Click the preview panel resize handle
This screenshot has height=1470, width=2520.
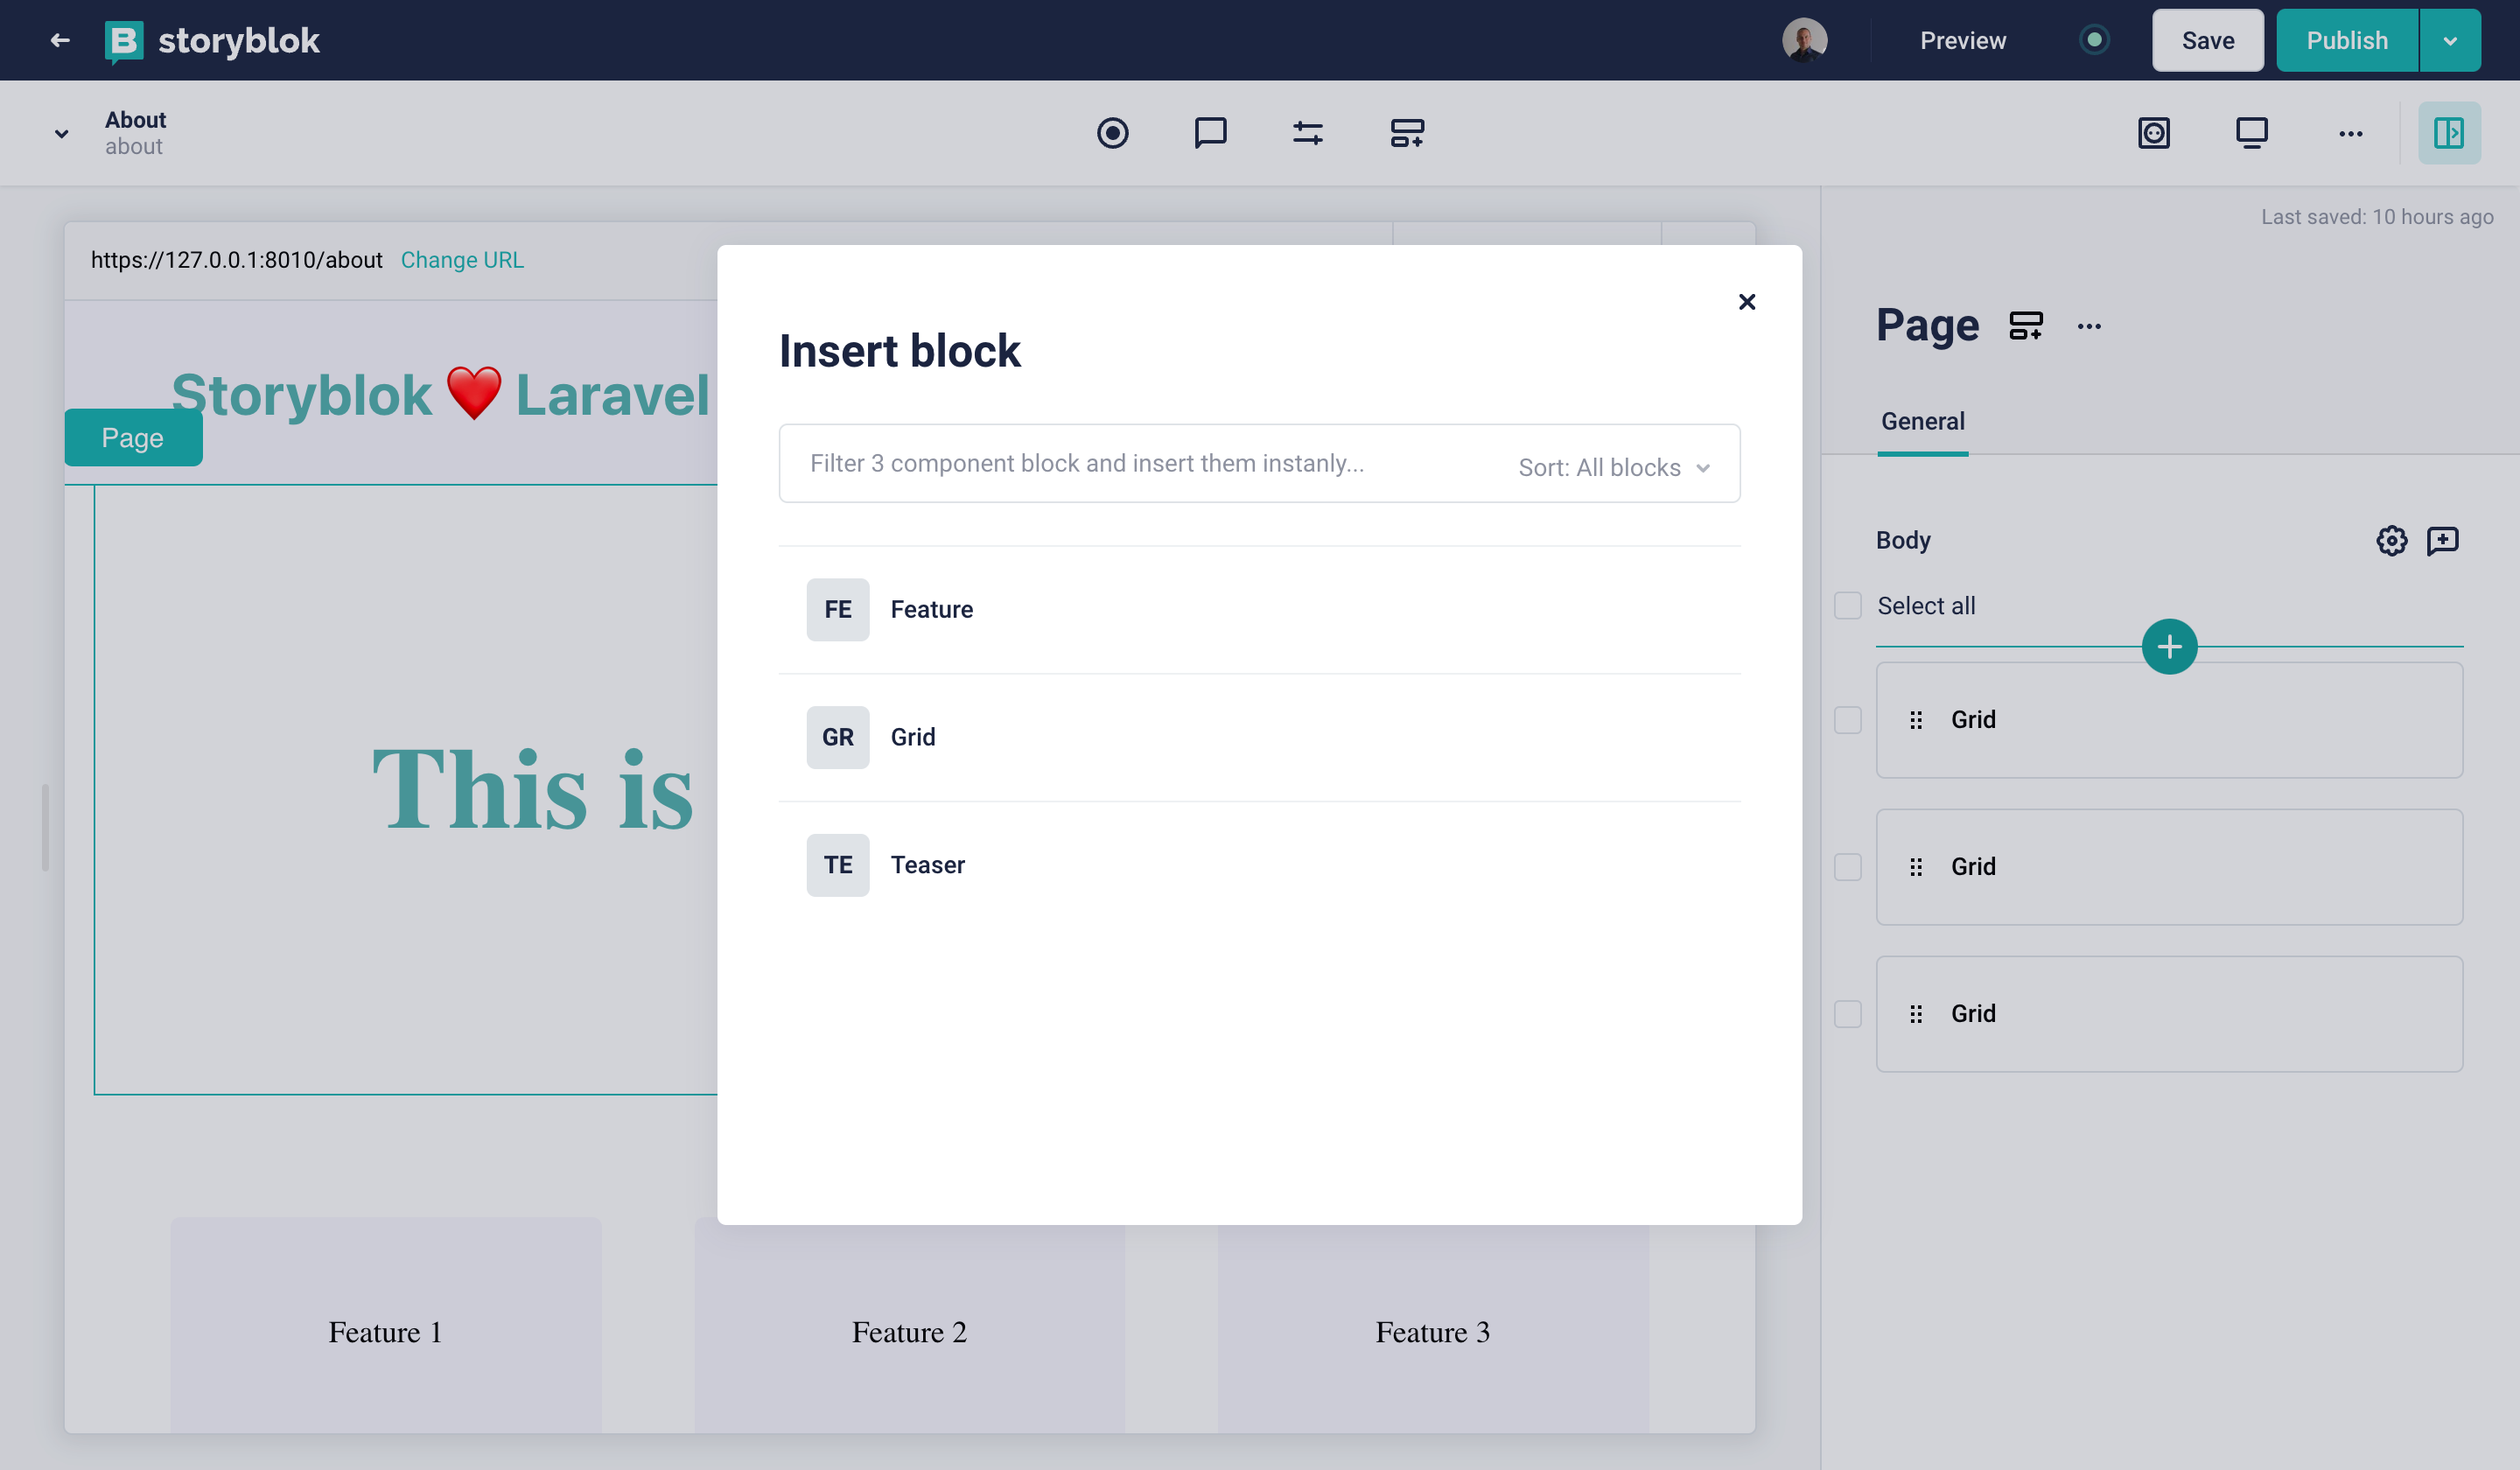click(x=45, y=827)
